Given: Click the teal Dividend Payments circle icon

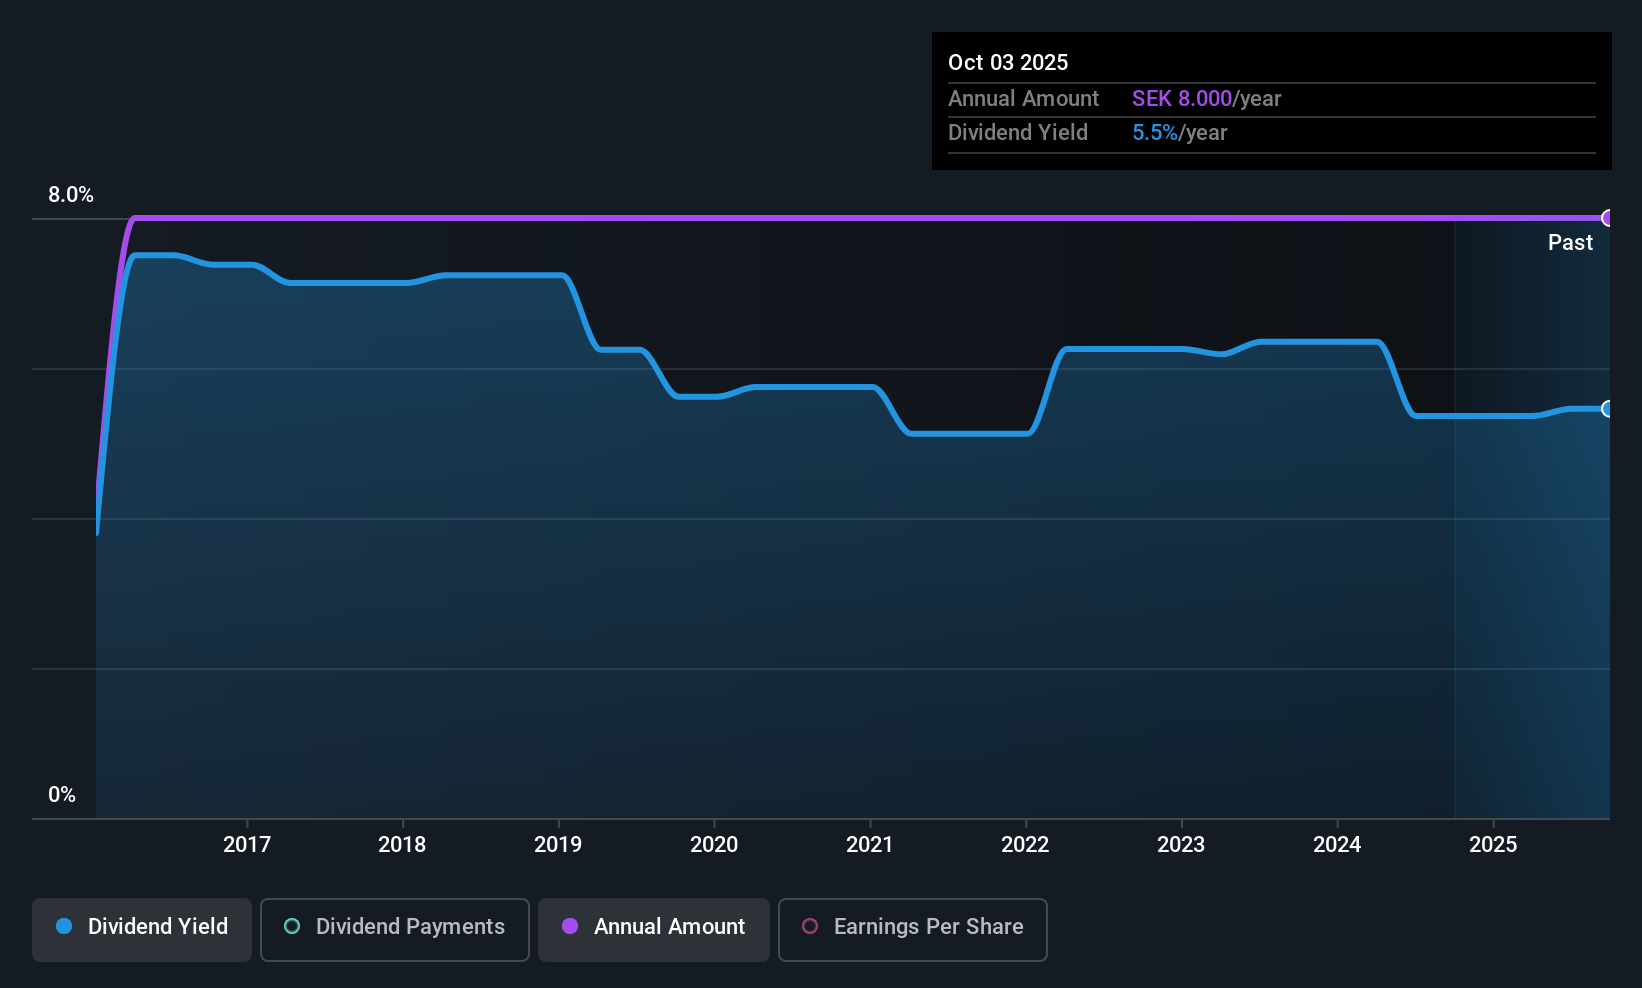Looking at the screenshot, I should [291, 927].
